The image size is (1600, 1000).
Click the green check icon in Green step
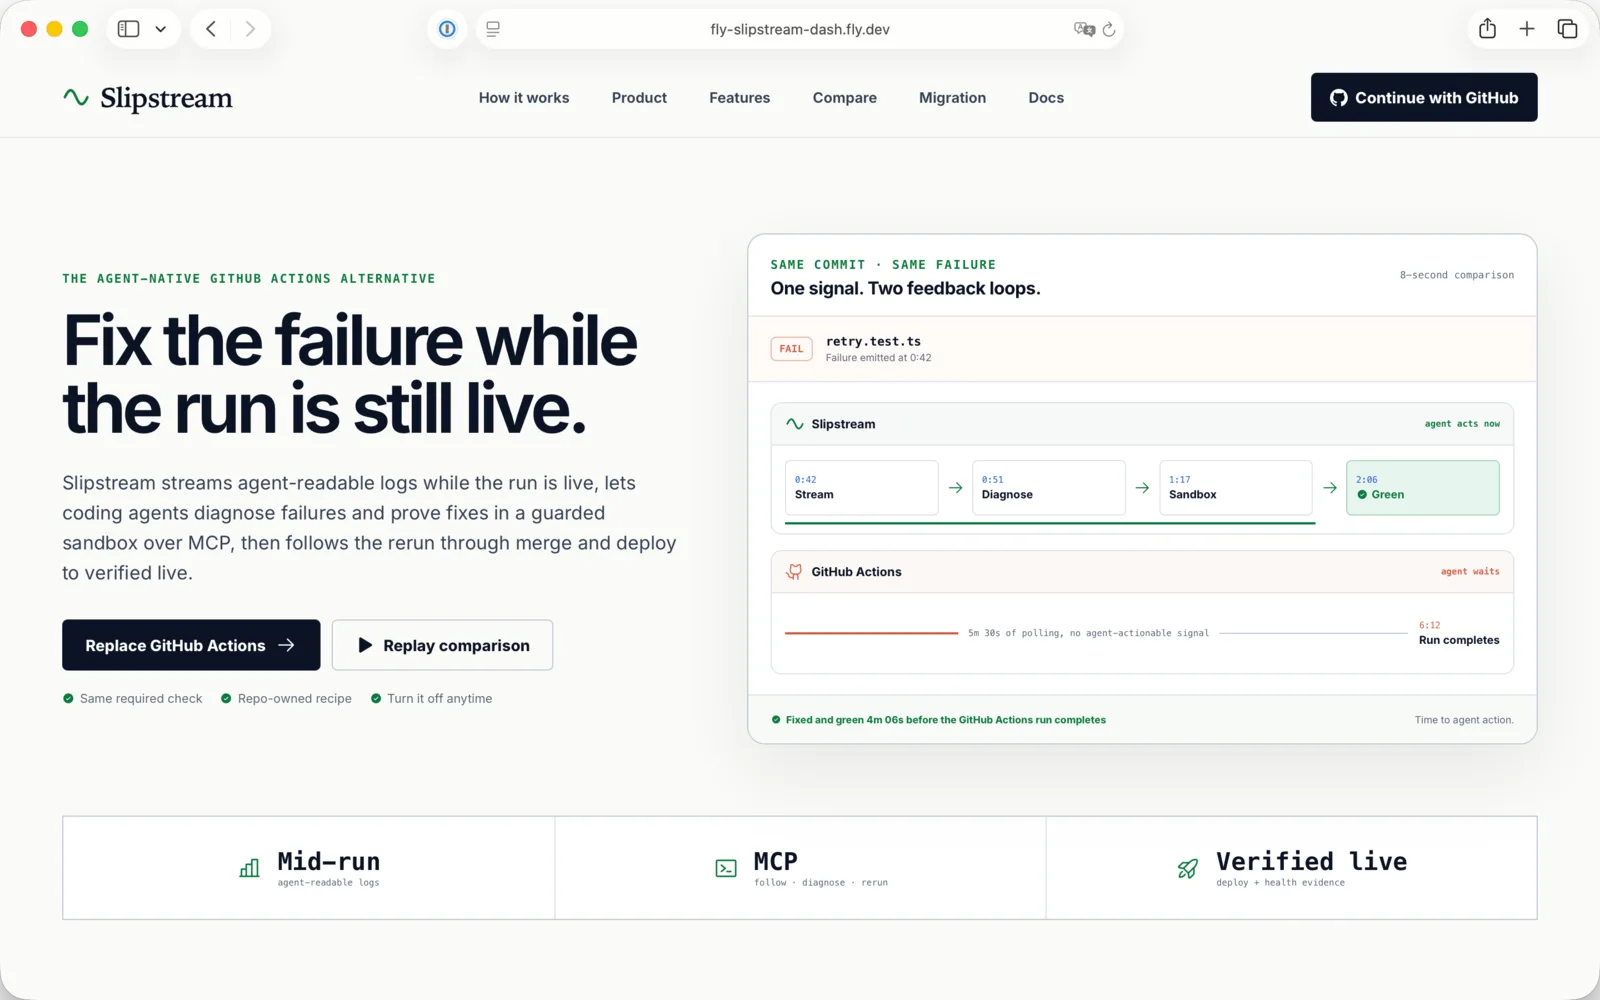[1362, 495]
